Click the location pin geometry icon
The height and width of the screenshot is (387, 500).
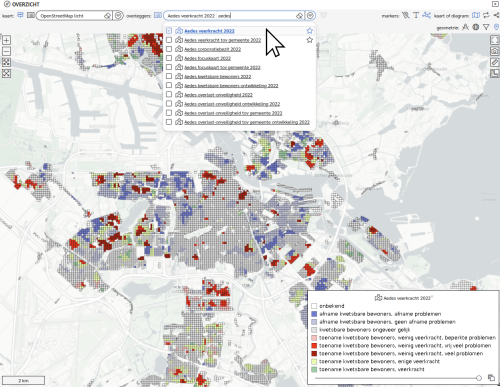click(496, 27)
